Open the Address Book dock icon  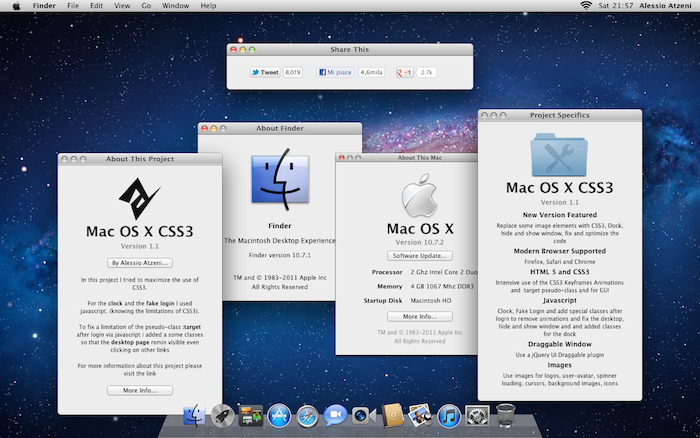point(392,415)
